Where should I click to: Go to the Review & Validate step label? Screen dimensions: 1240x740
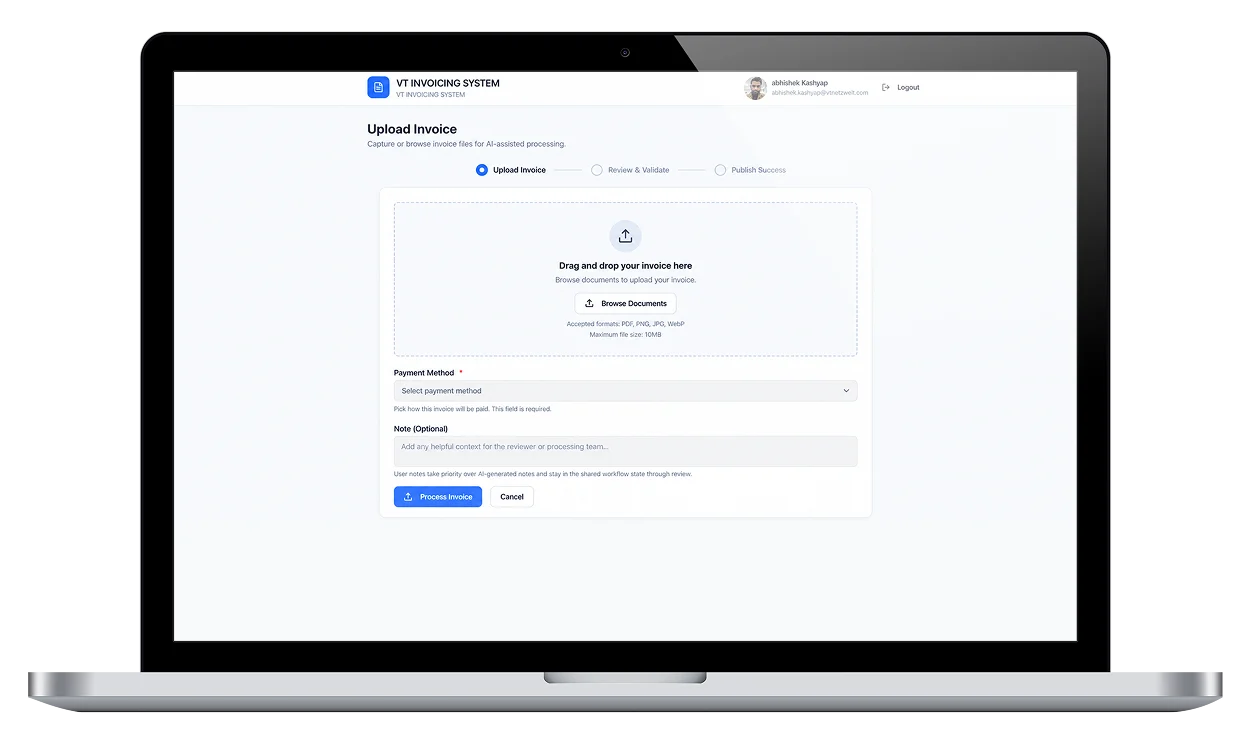click(x=639, y=170)
